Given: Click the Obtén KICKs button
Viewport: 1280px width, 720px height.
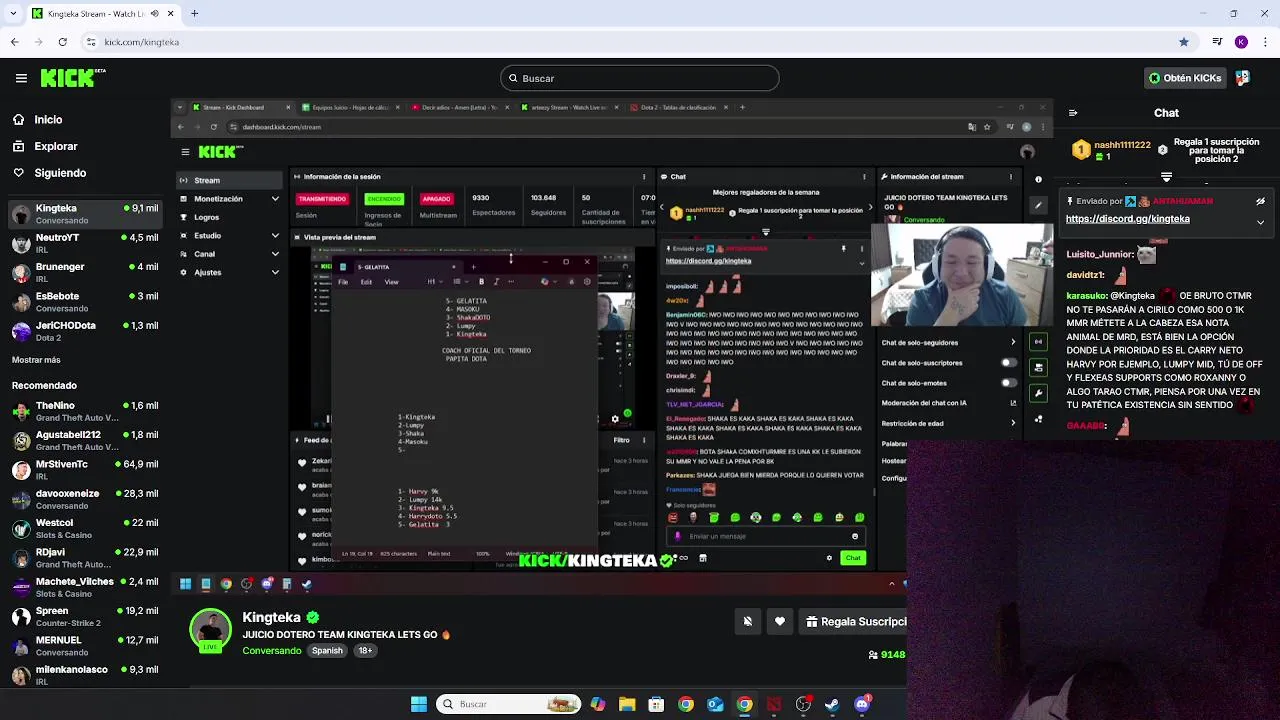Looking at the screenshot, I should tap(1186, 78).
